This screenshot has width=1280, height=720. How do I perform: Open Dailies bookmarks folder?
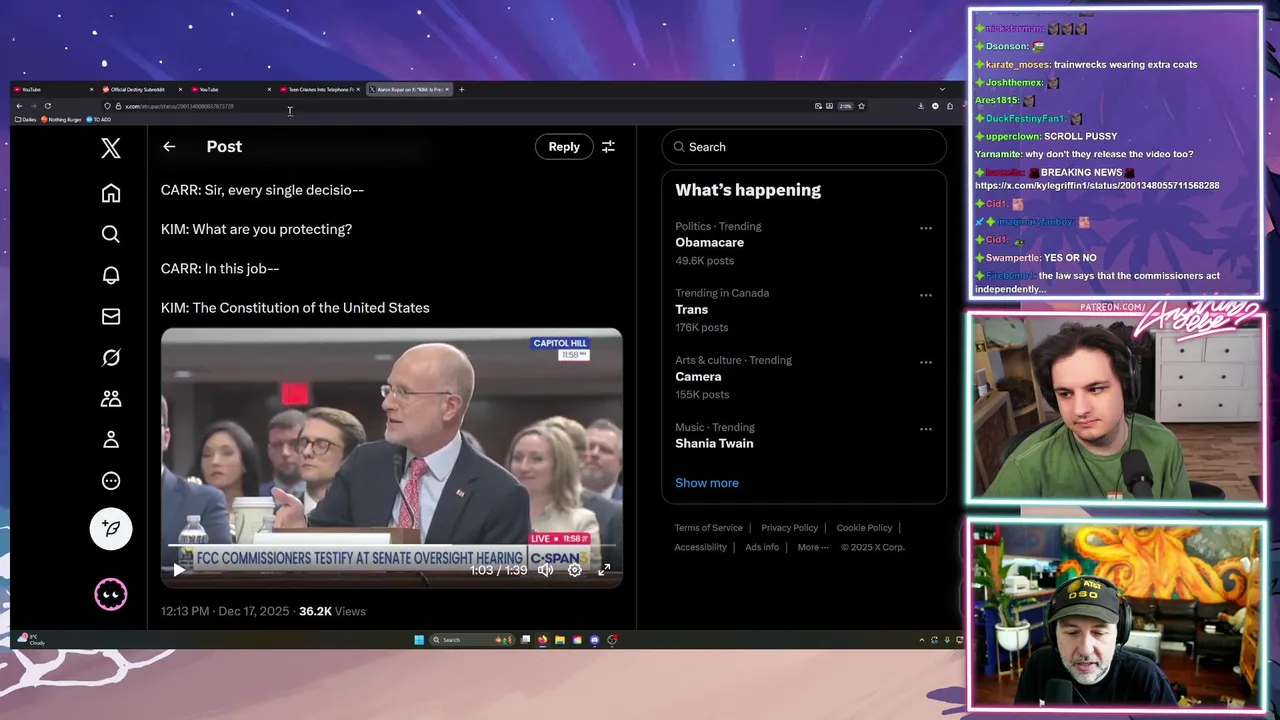[26, 119]
